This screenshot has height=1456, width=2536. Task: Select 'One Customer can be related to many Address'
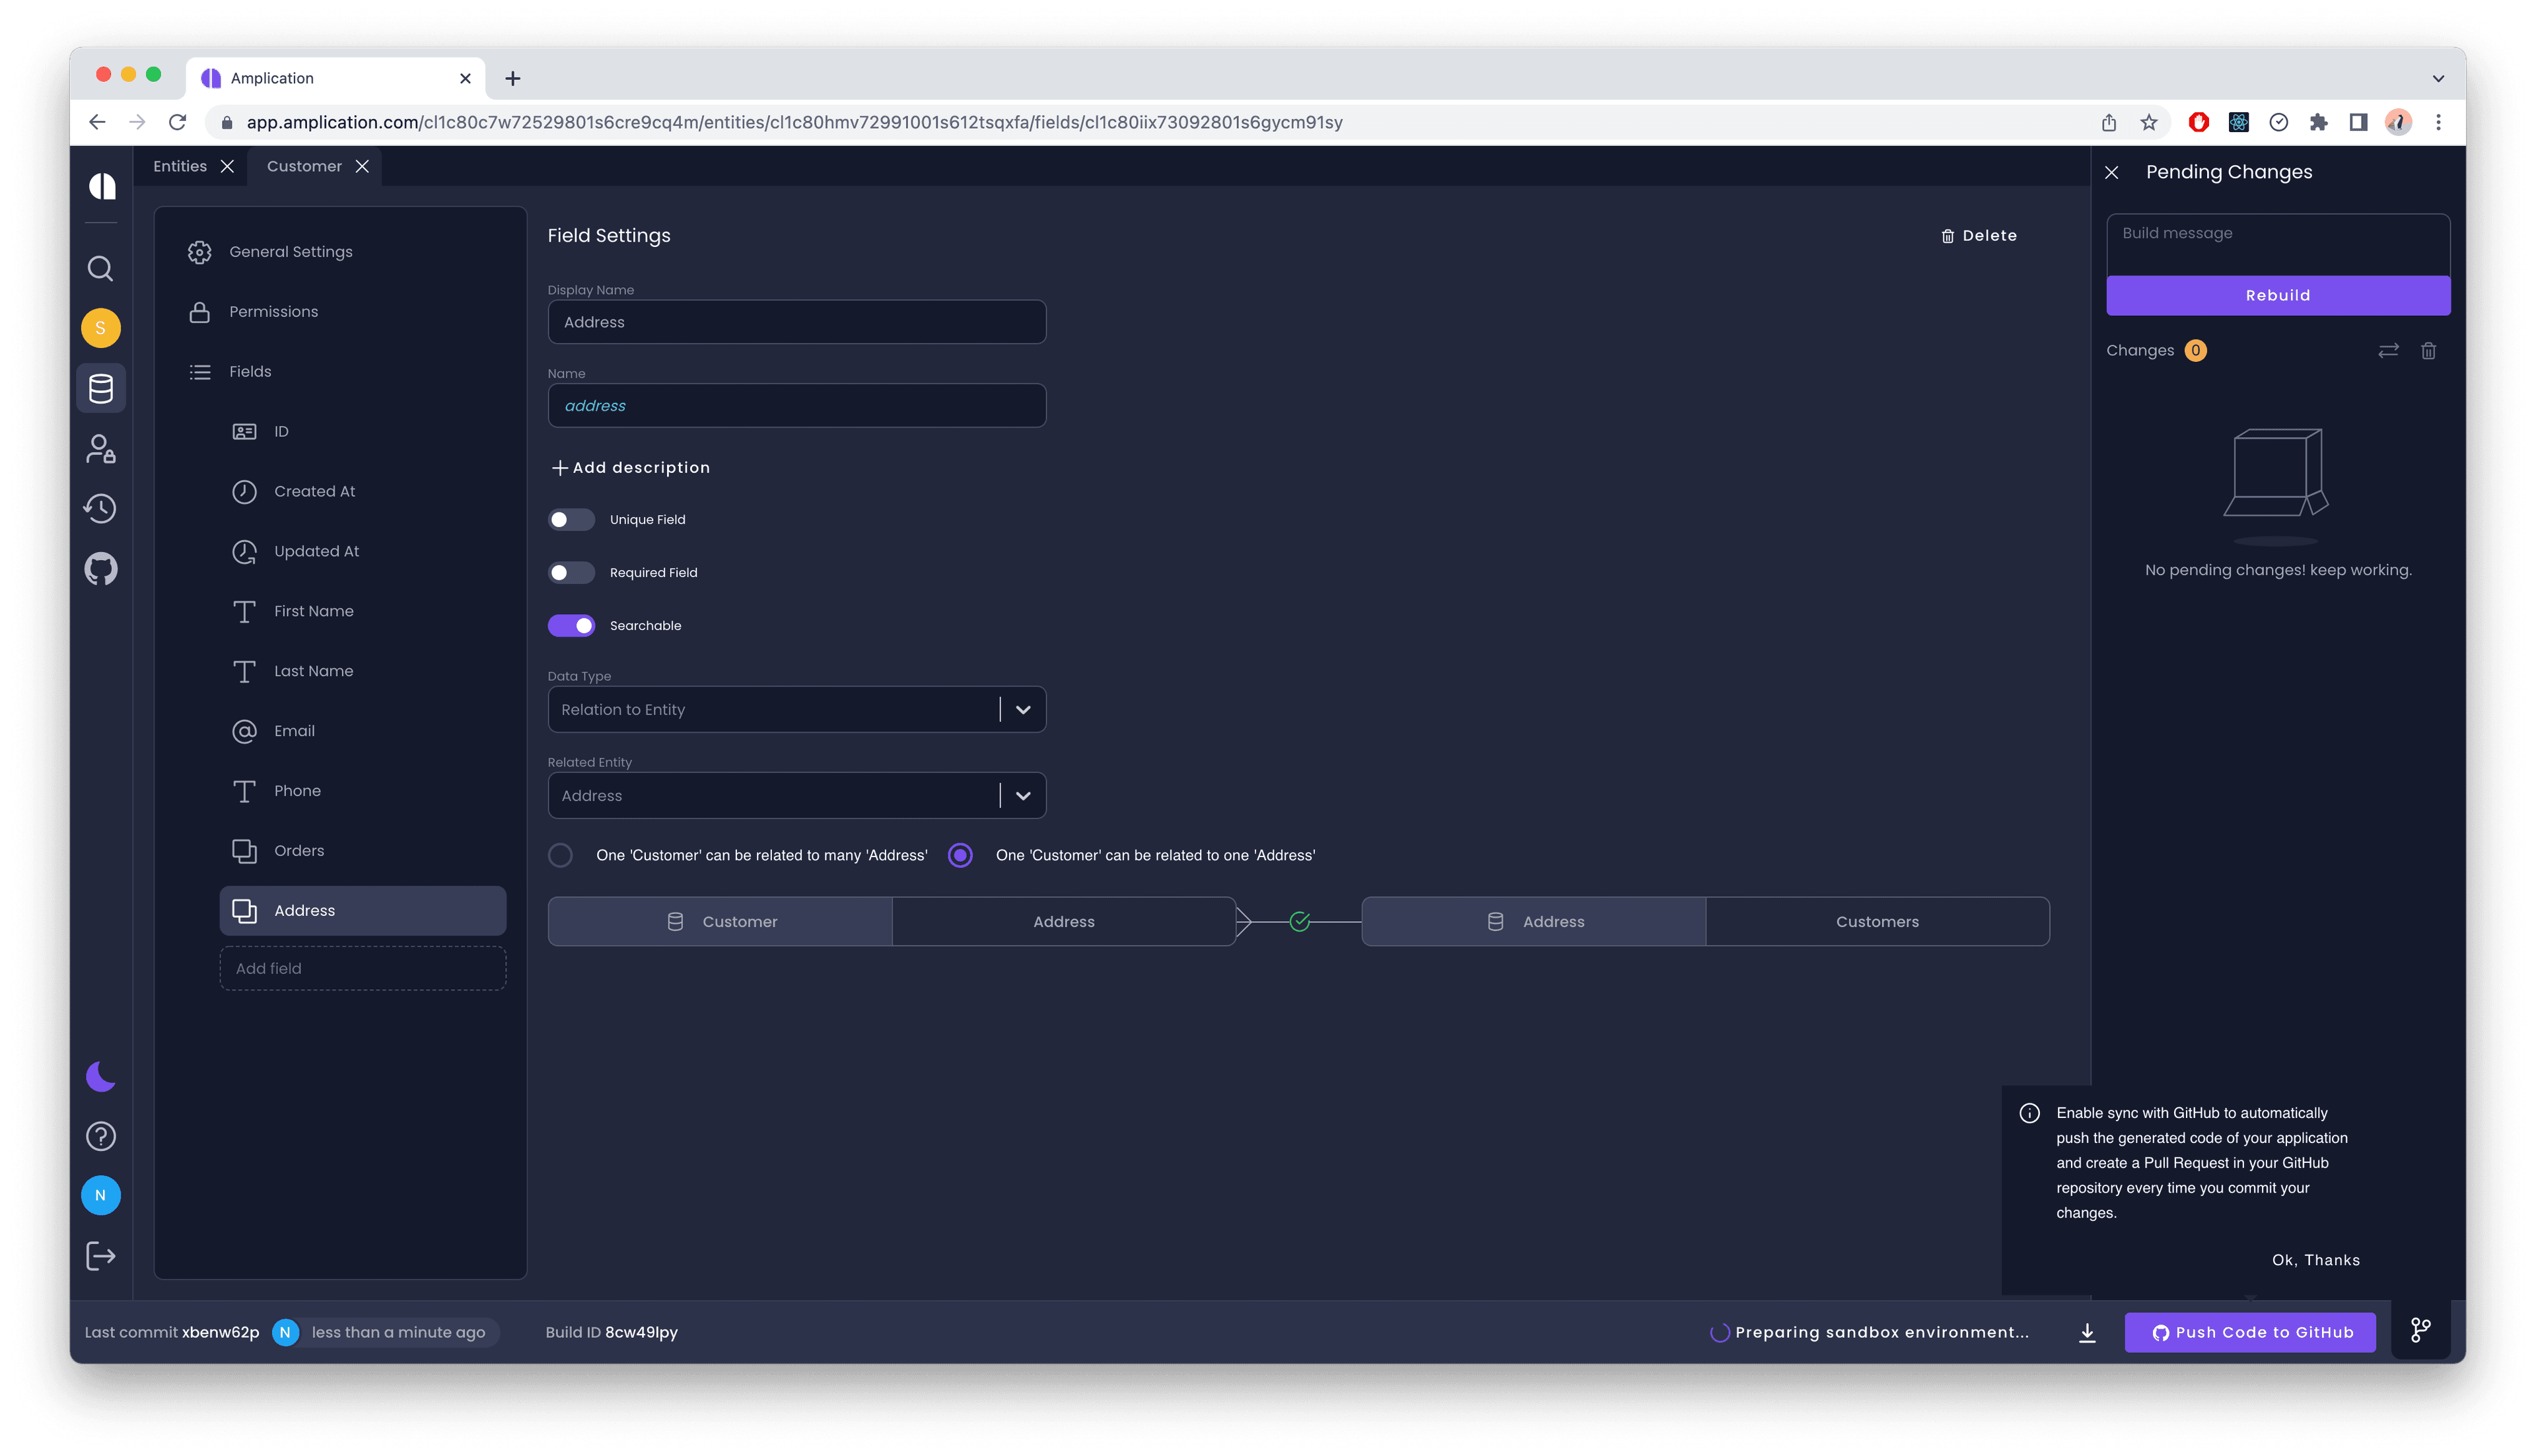[560, 855]
